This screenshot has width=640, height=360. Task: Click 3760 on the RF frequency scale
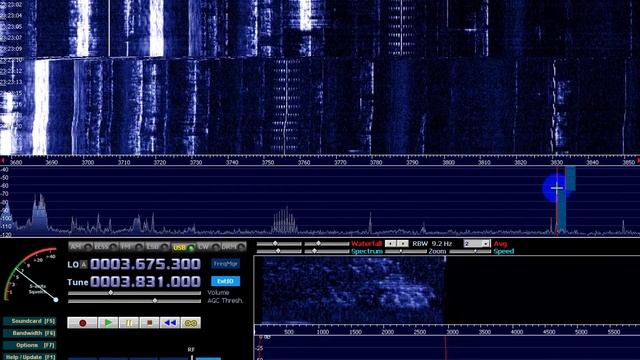(304, 162)
